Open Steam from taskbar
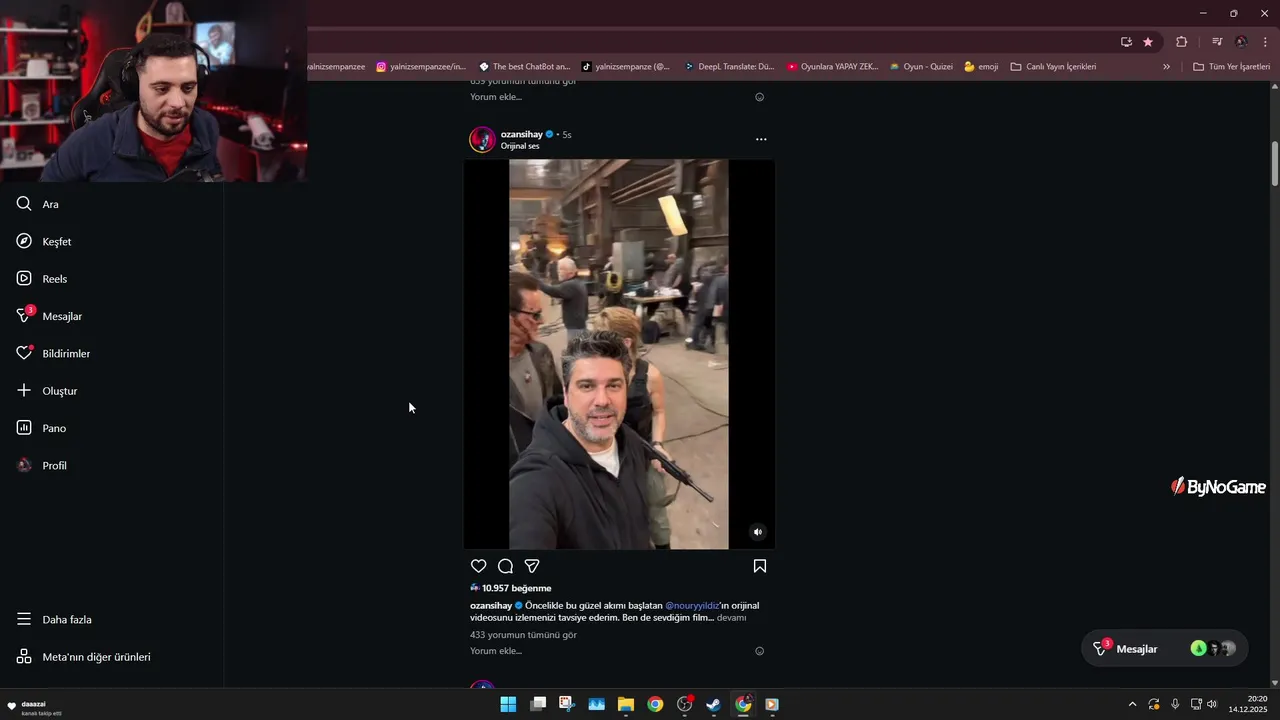 (x=713, y=704)
